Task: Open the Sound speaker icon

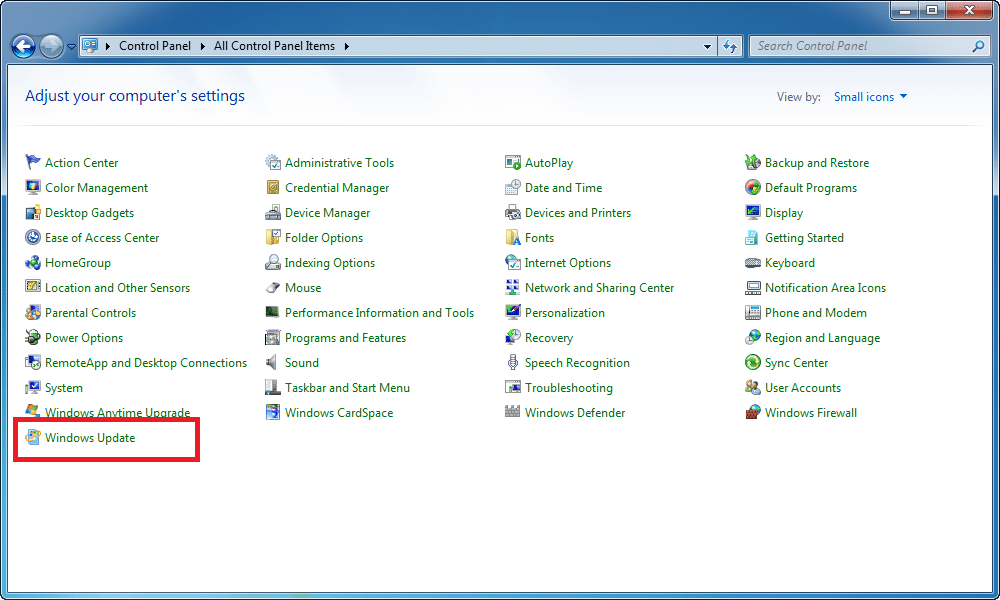Action: pos(273,363)
